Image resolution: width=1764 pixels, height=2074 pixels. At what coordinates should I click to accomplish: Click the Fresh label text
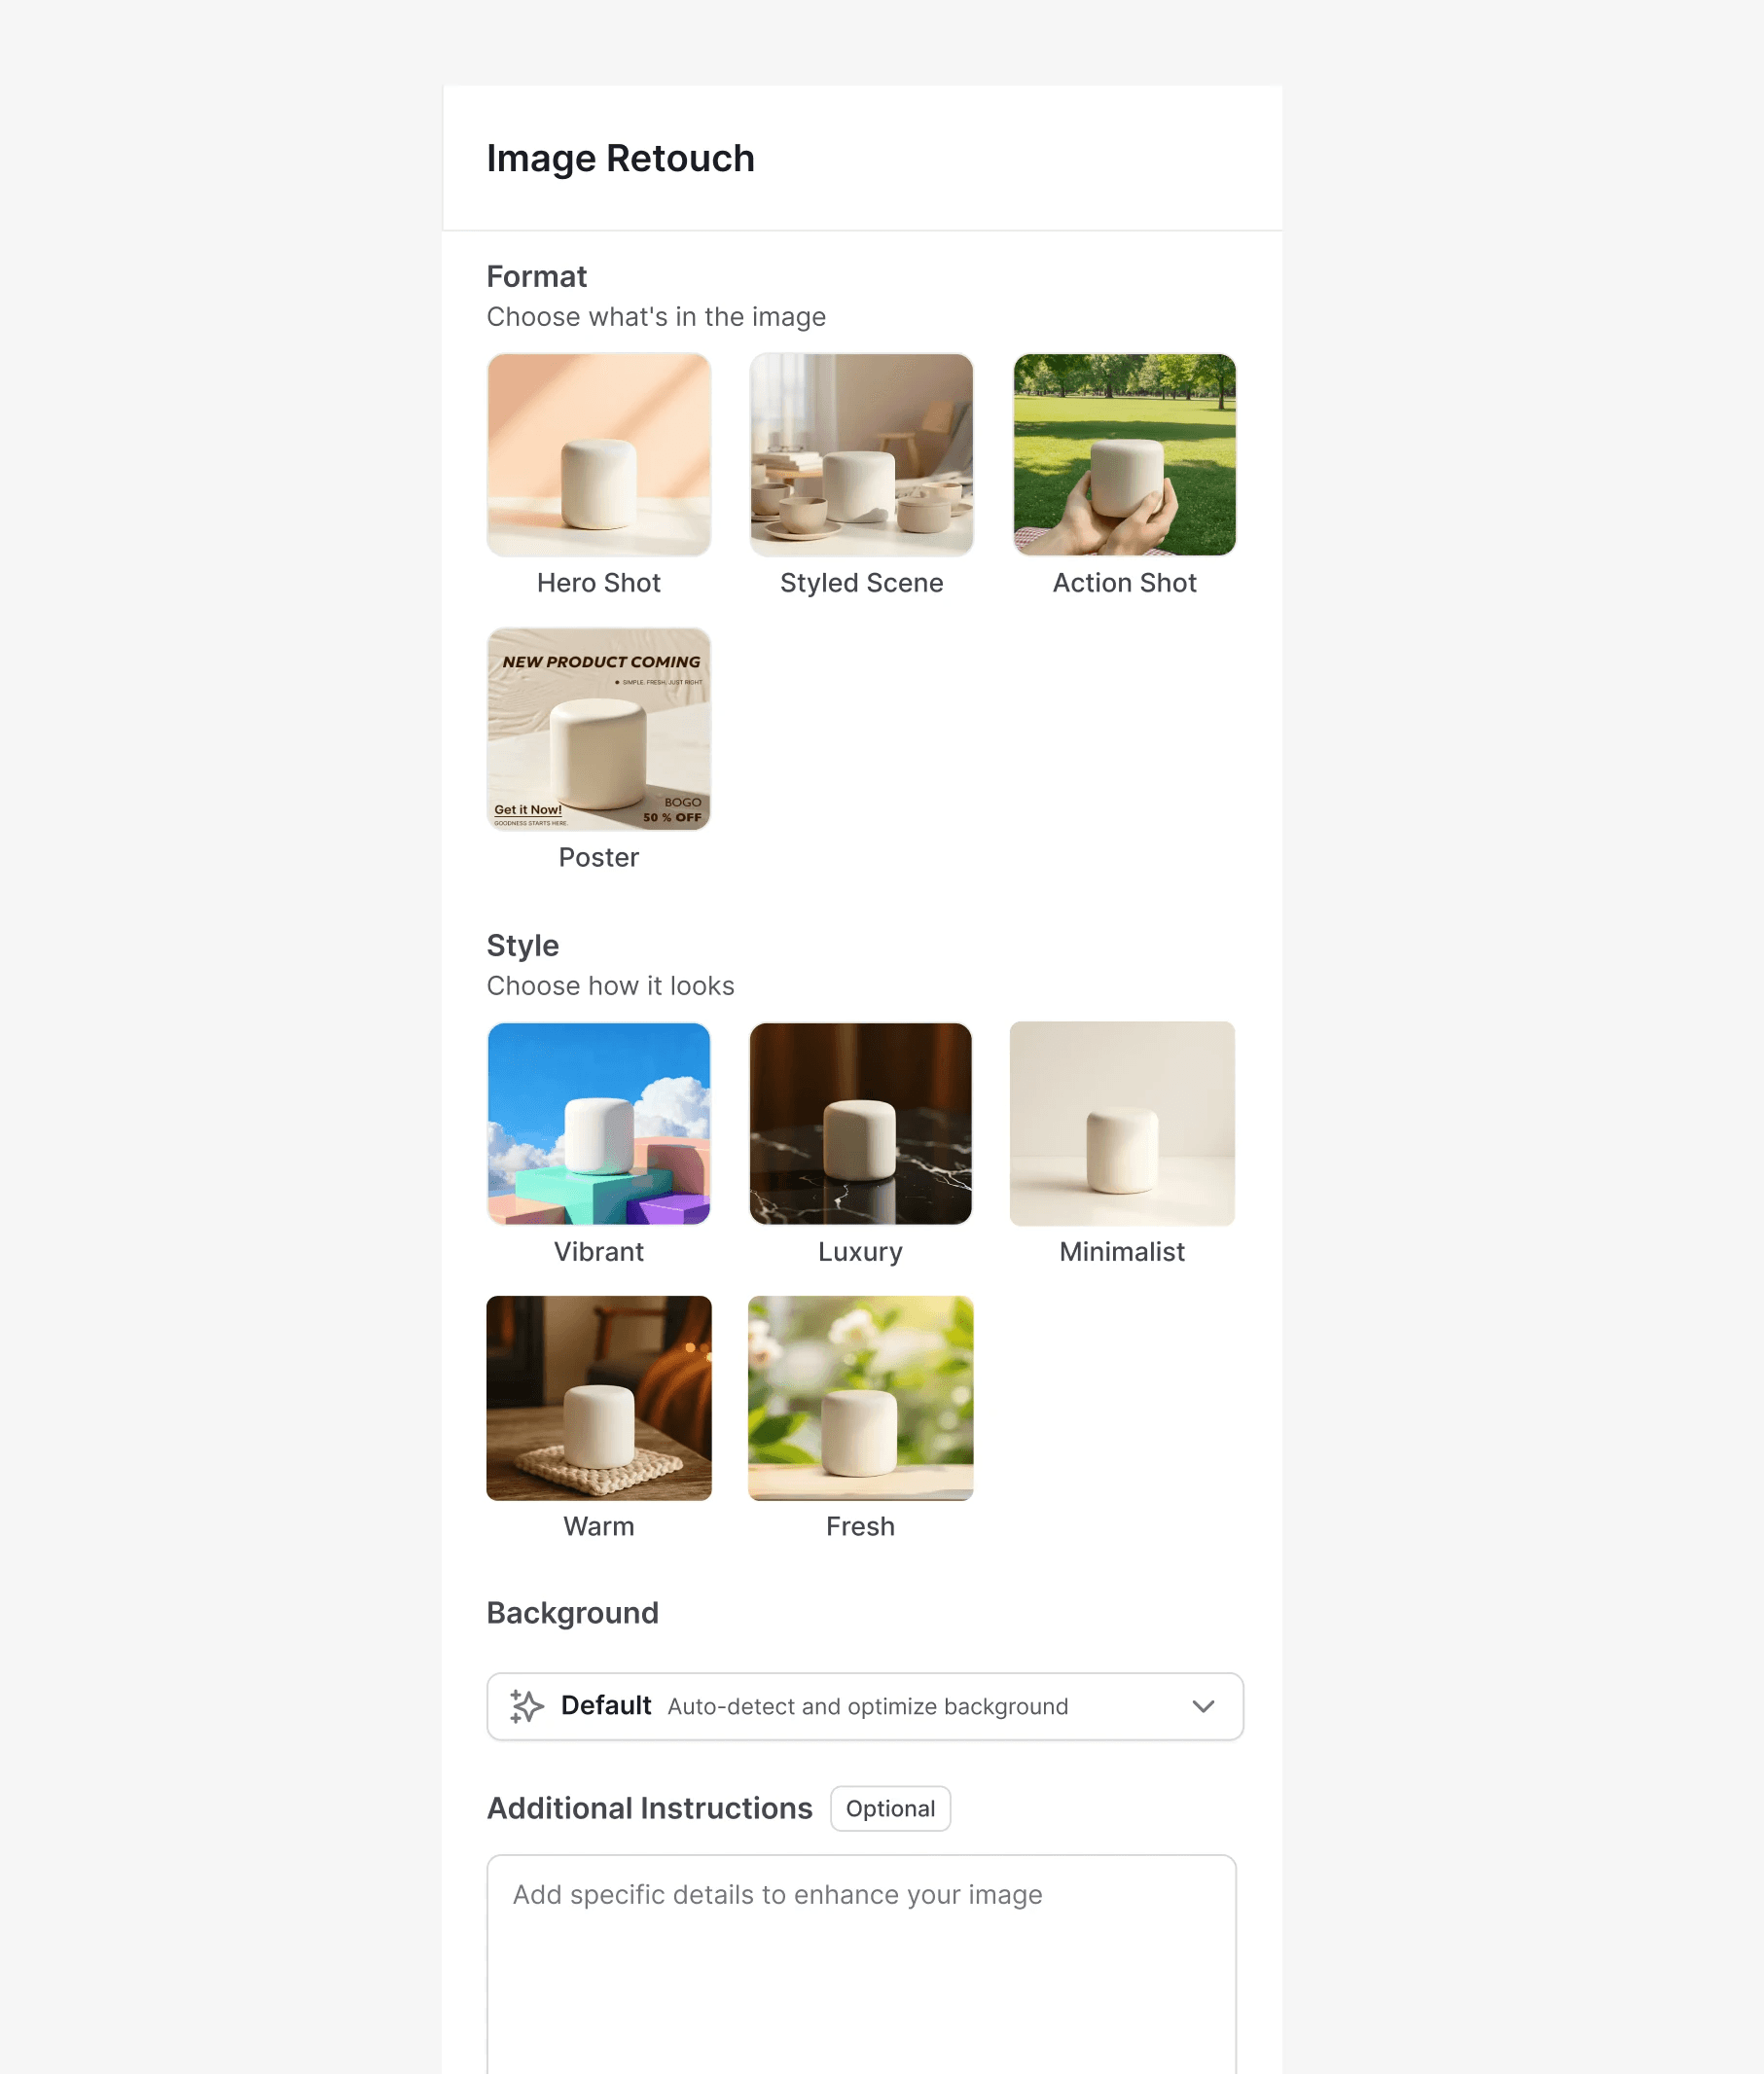[860, 1526]
